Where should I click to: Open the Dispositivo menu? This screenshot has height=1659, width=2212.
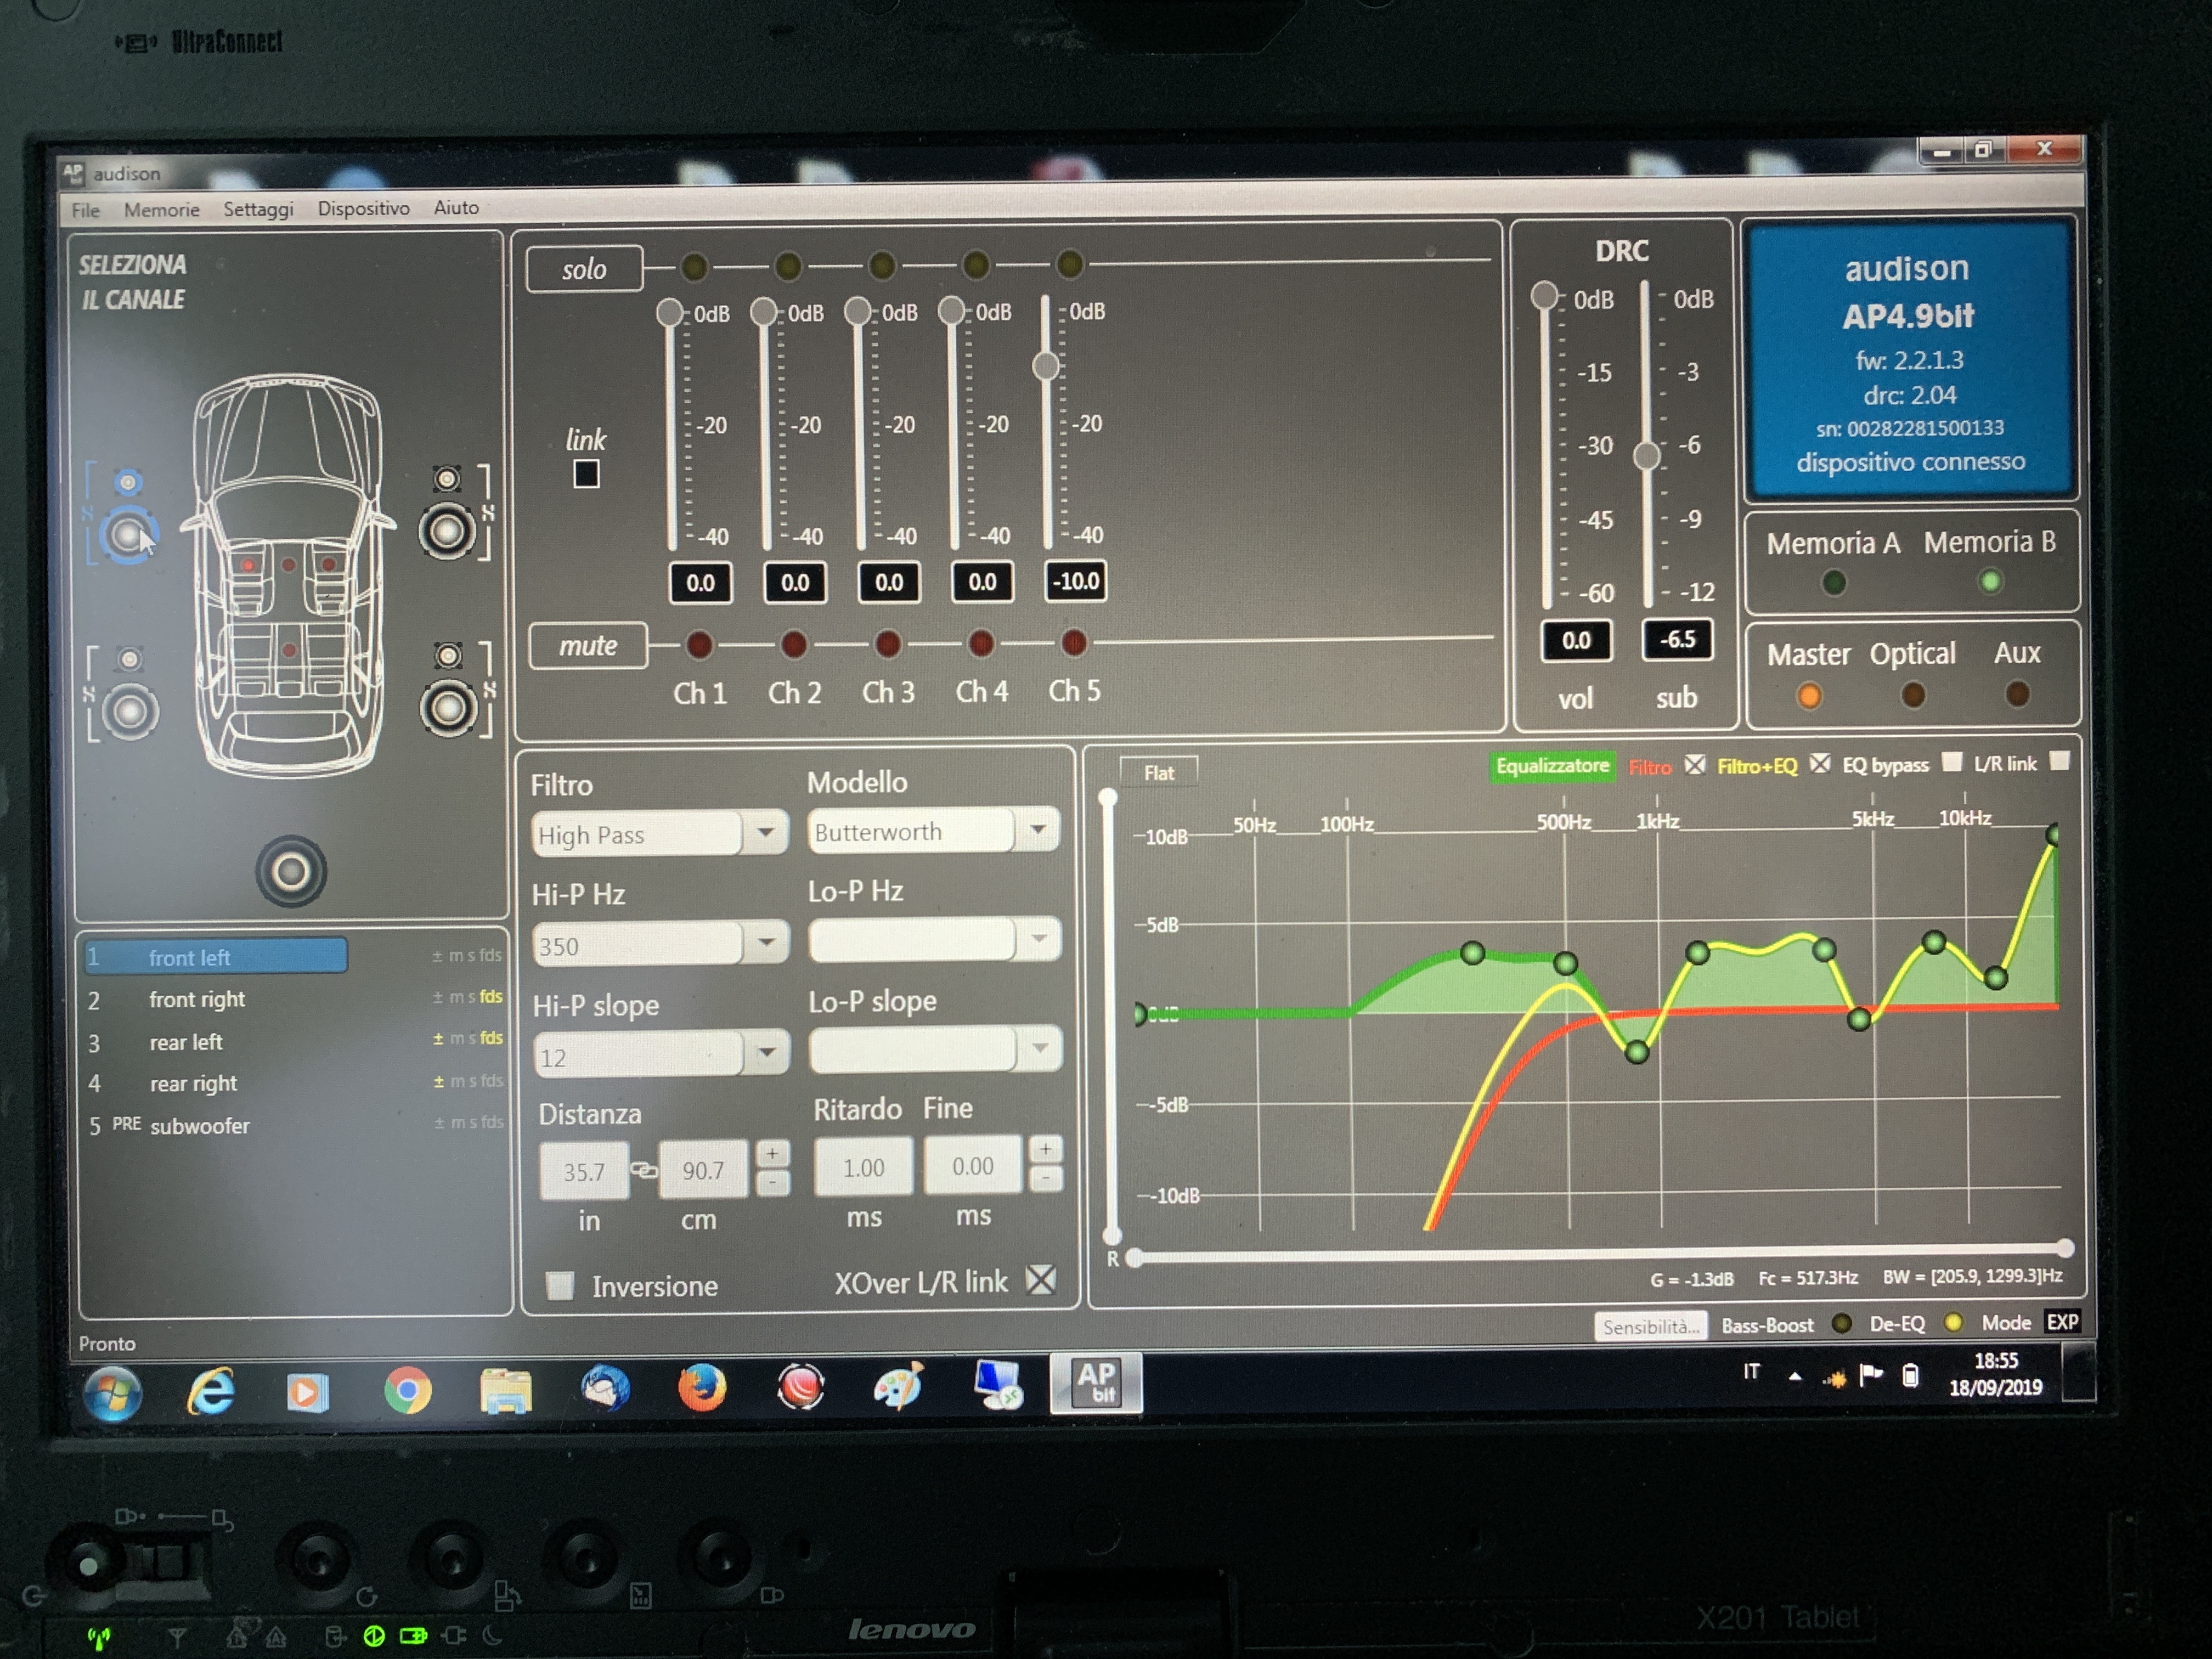(364, 208)
